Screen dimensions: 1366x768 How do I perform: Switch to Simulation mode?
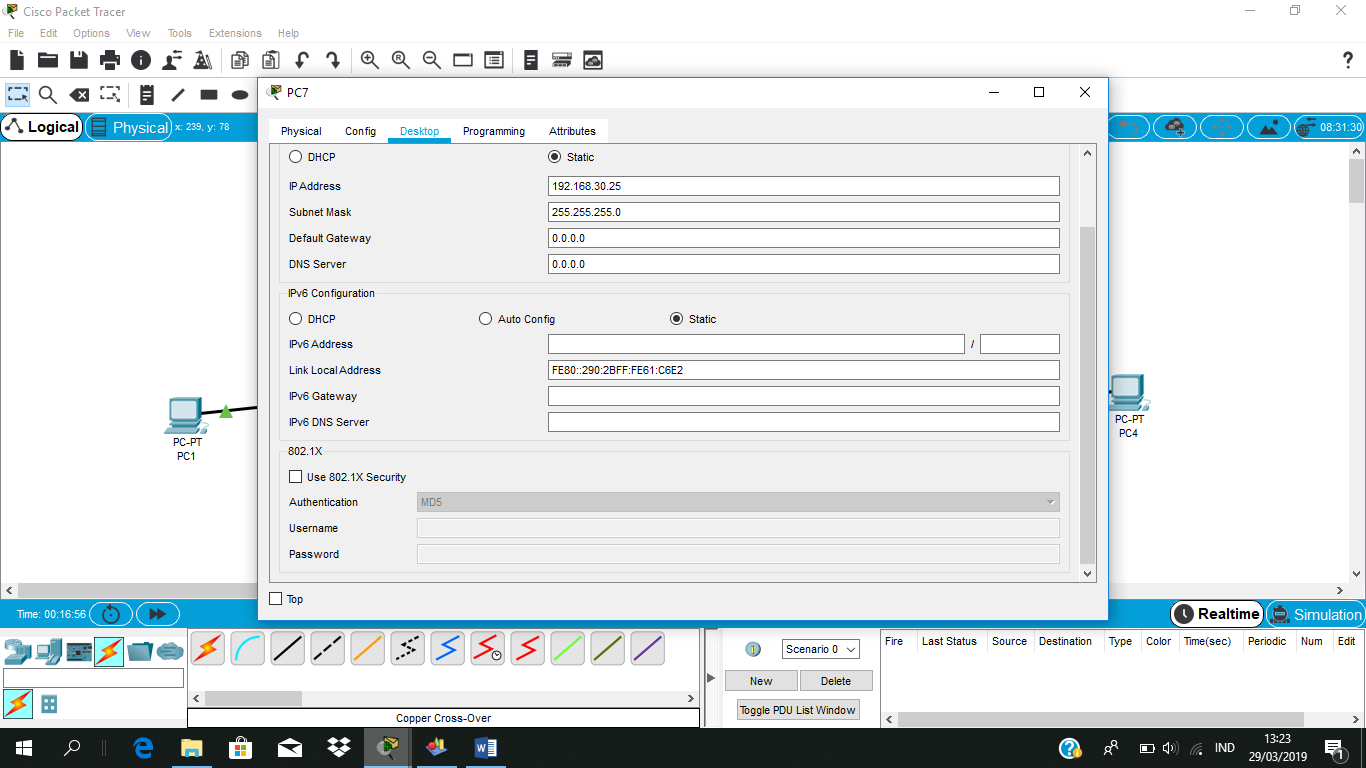pyautogui.click(x=1315, y=614)
